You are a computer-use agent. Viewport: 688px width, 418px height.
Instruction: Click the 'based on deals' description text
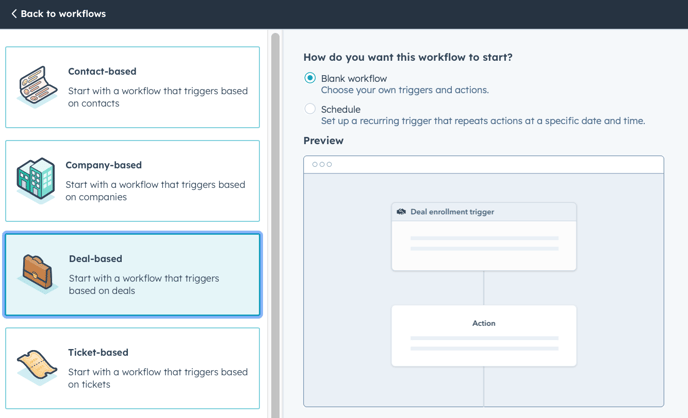pyautogui.click(x=102, y=291)
